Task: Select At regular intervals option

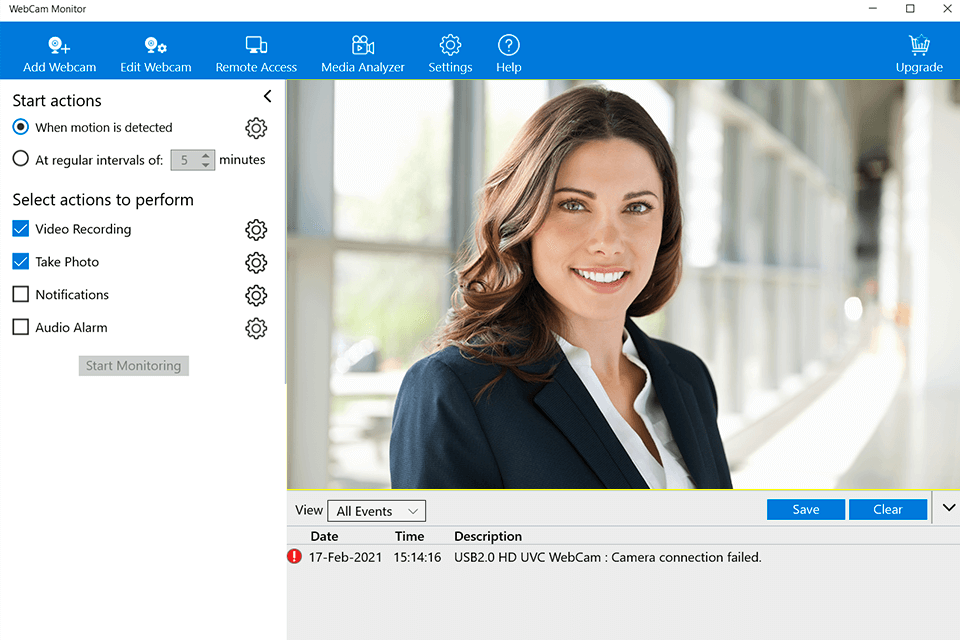Action: 20,159
